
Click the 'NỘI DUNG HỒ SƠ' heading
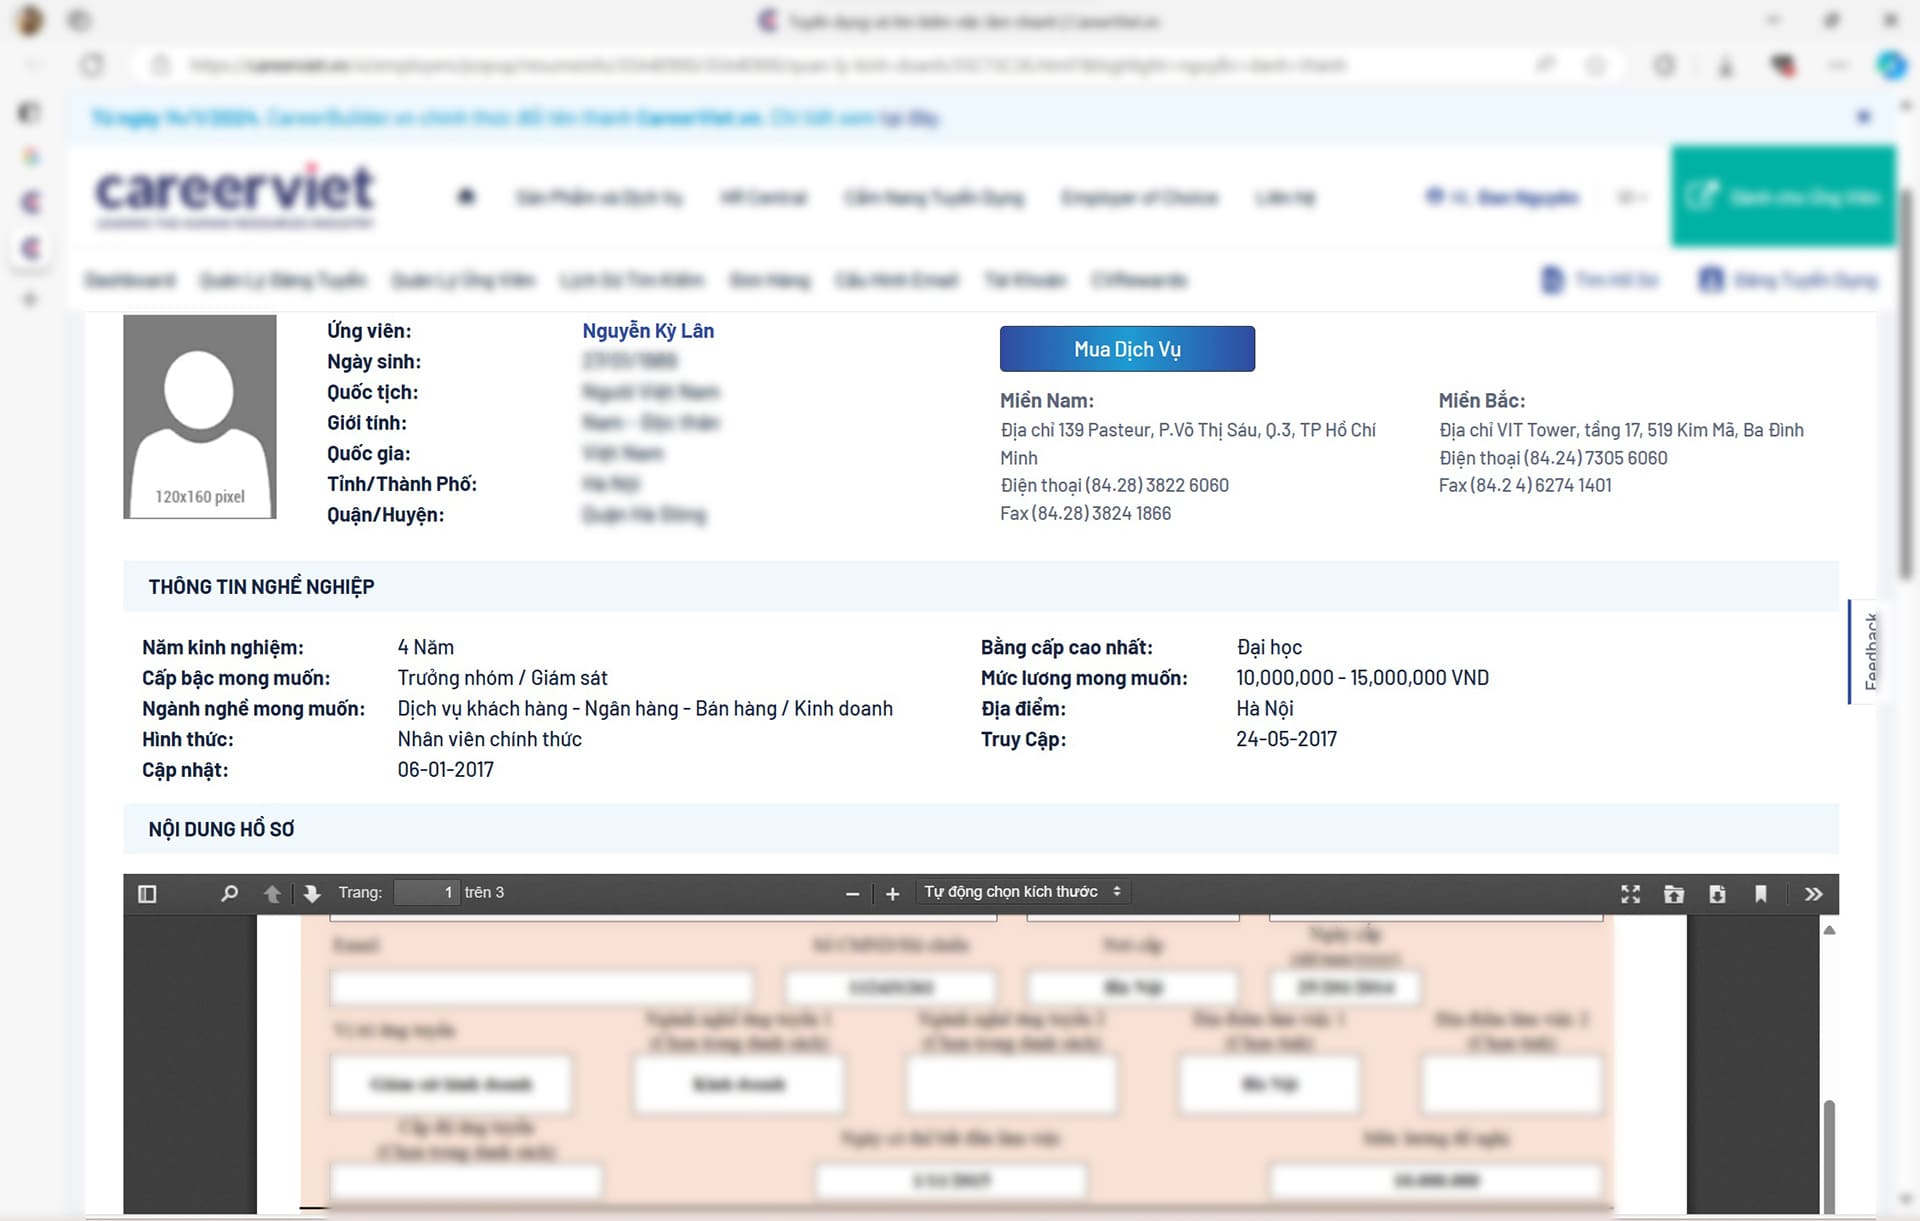221,829
